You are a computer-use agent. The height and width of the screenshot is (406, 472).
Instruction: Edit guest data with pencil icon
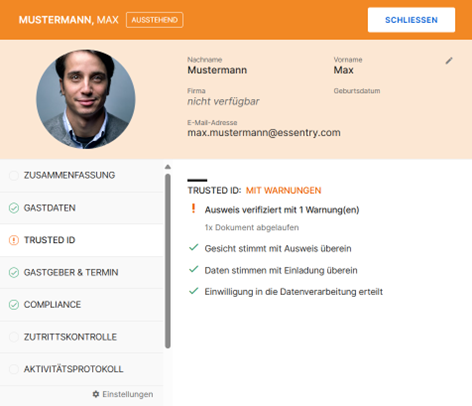point(449,61)
